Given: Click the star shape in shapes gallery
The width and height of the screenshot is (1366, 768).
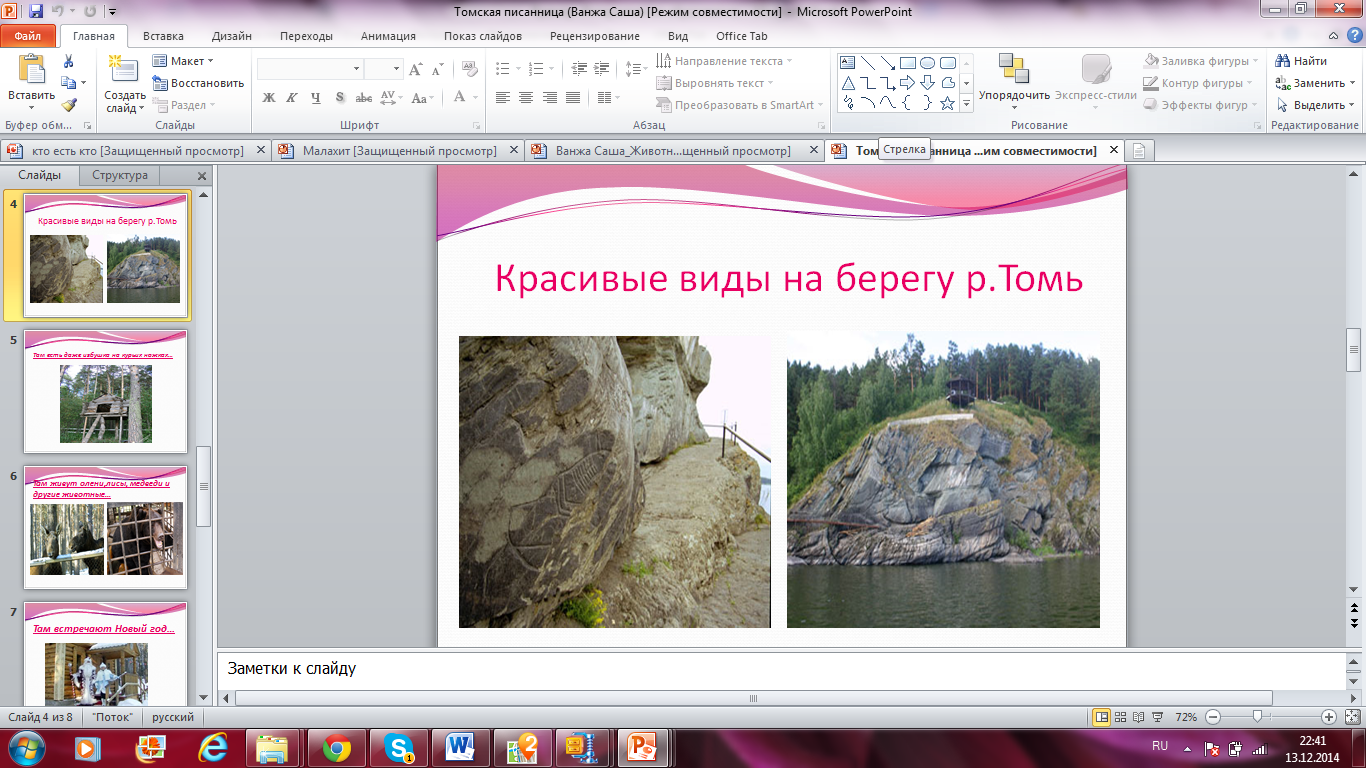Looking at the screenshot, I should (947, 103).
